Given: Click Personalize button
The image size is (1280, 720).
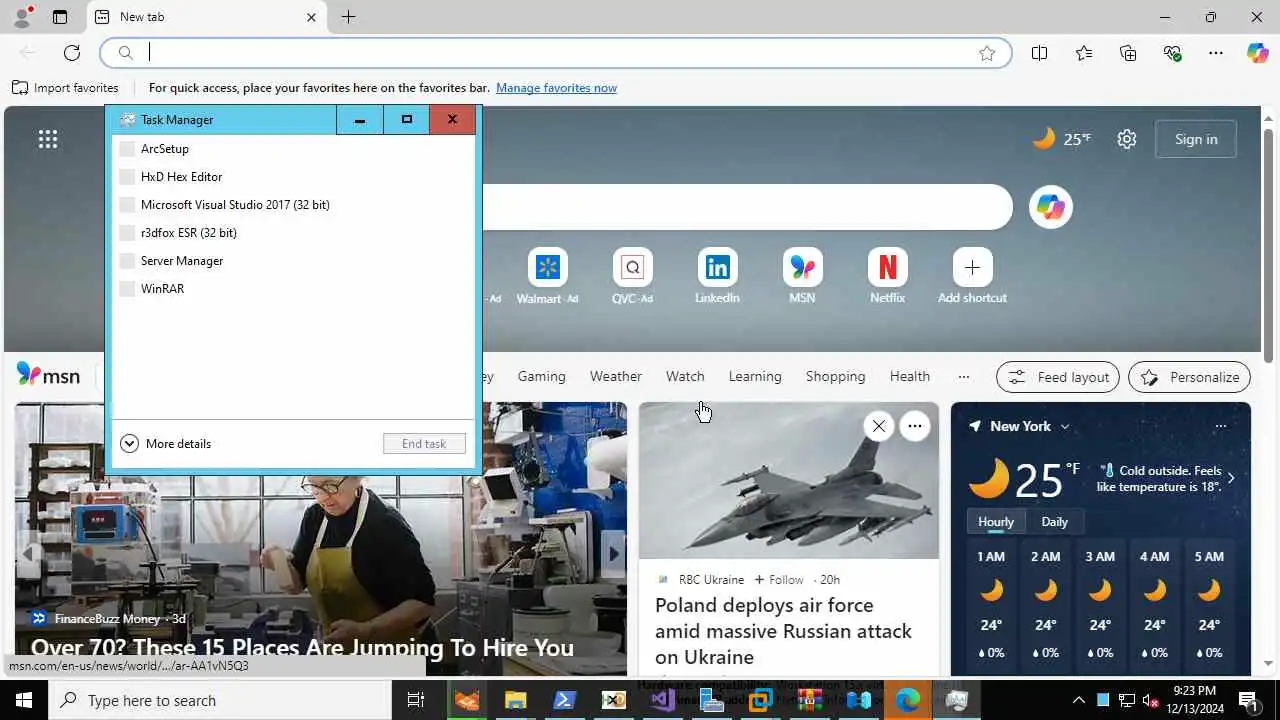Looking at the screenshot, I should (x=1189, y=377).
